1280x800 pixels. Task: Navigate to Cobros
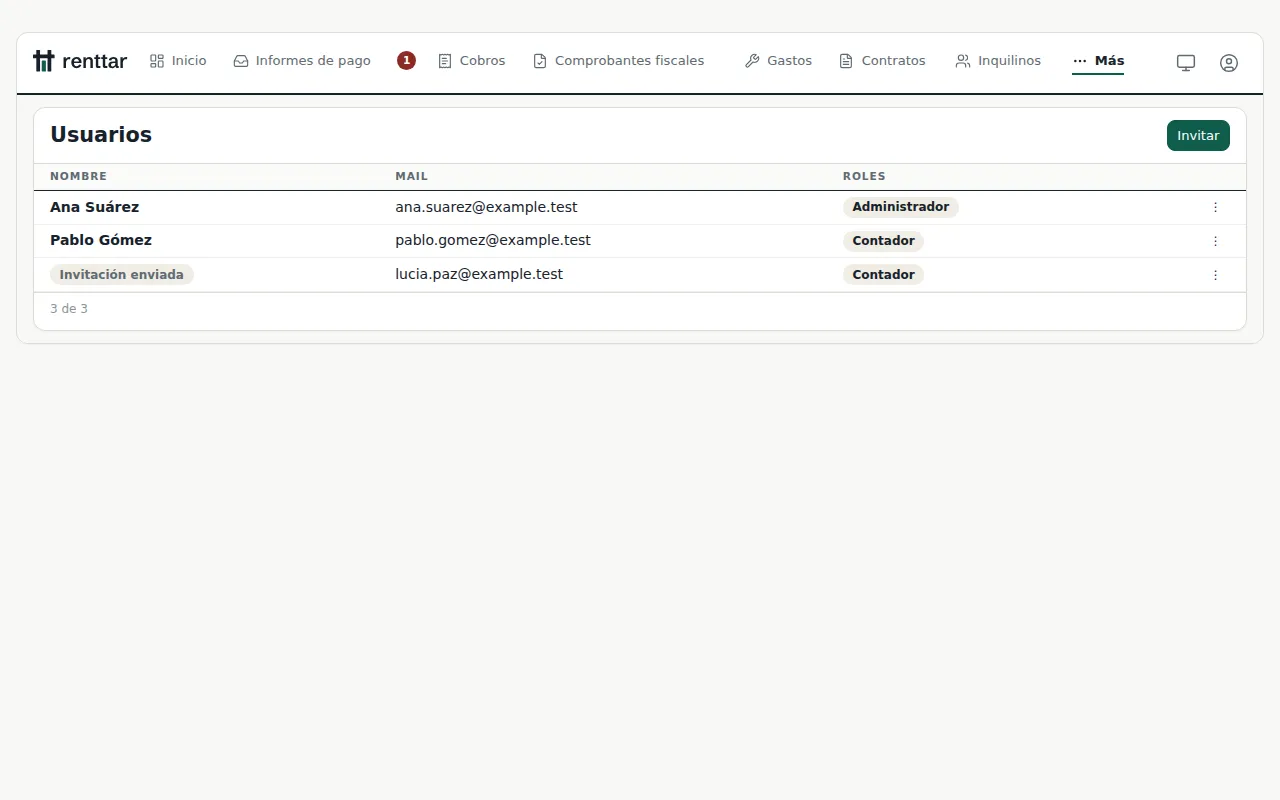coord(472,61)
